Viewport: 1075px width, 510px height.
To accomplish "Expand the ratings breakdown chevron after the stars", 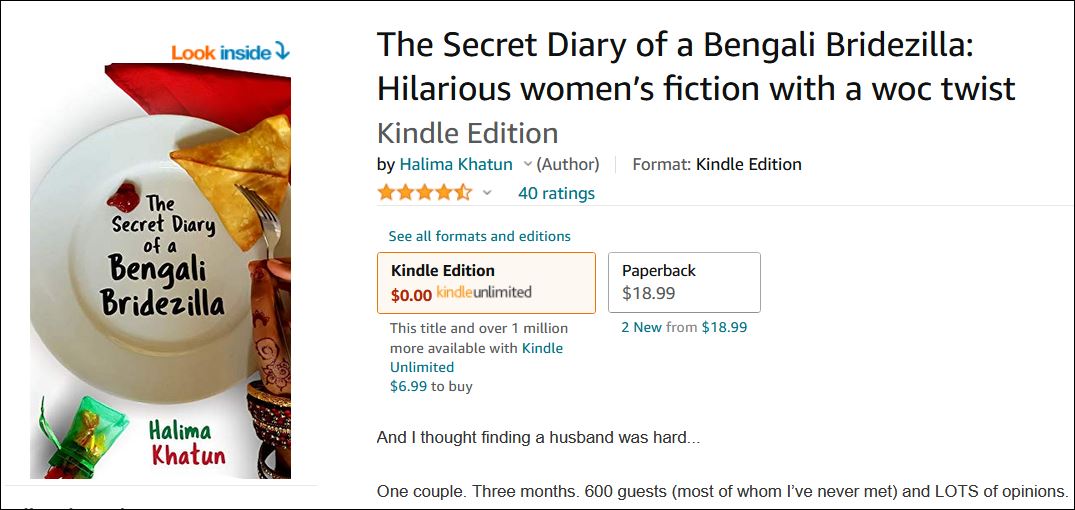I will [488, 193].
